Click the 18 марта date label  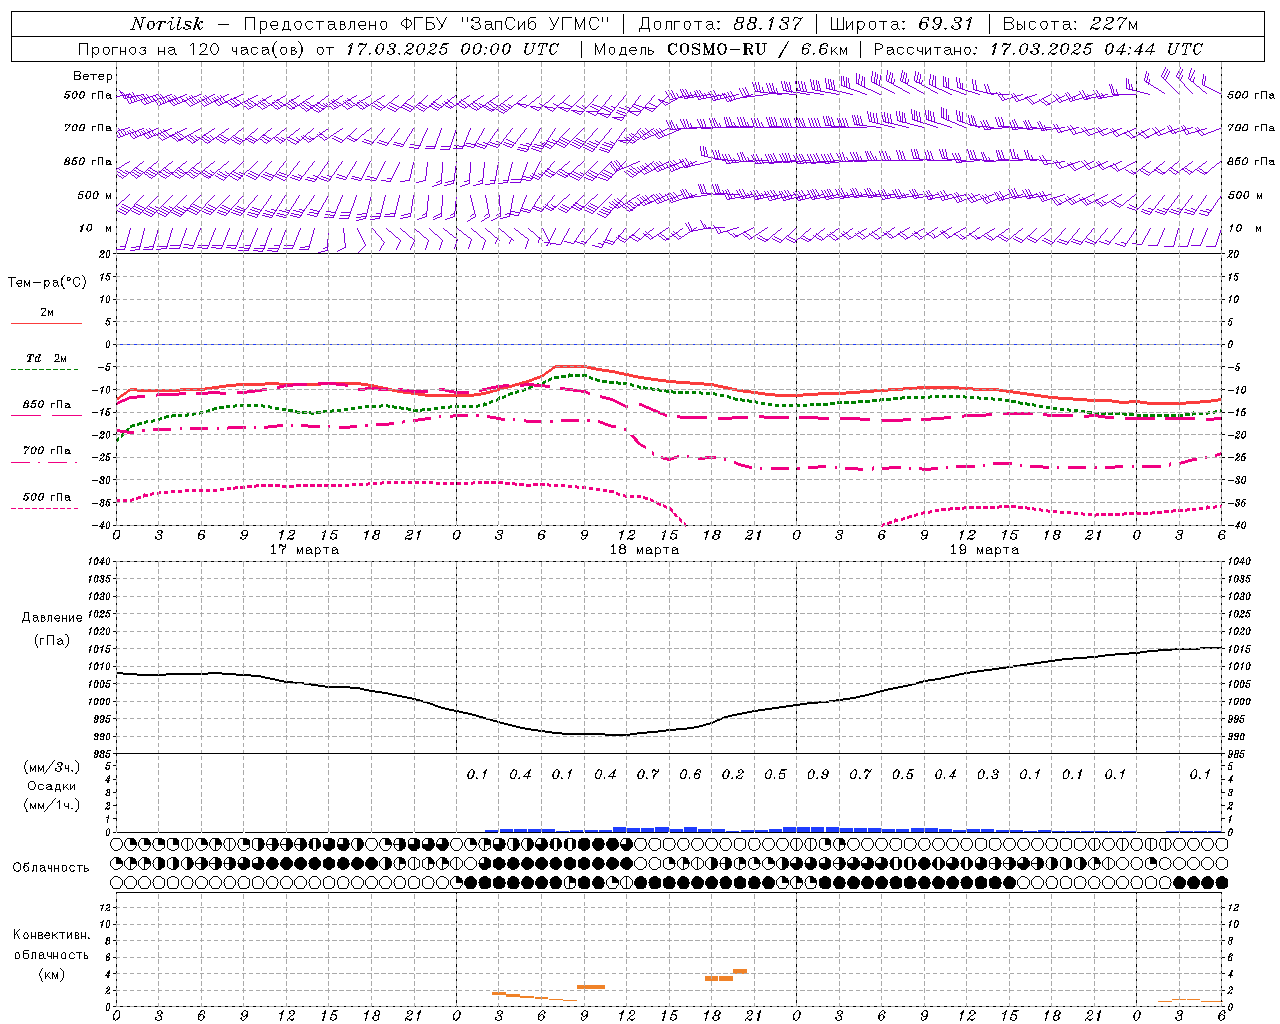[644, 550]
